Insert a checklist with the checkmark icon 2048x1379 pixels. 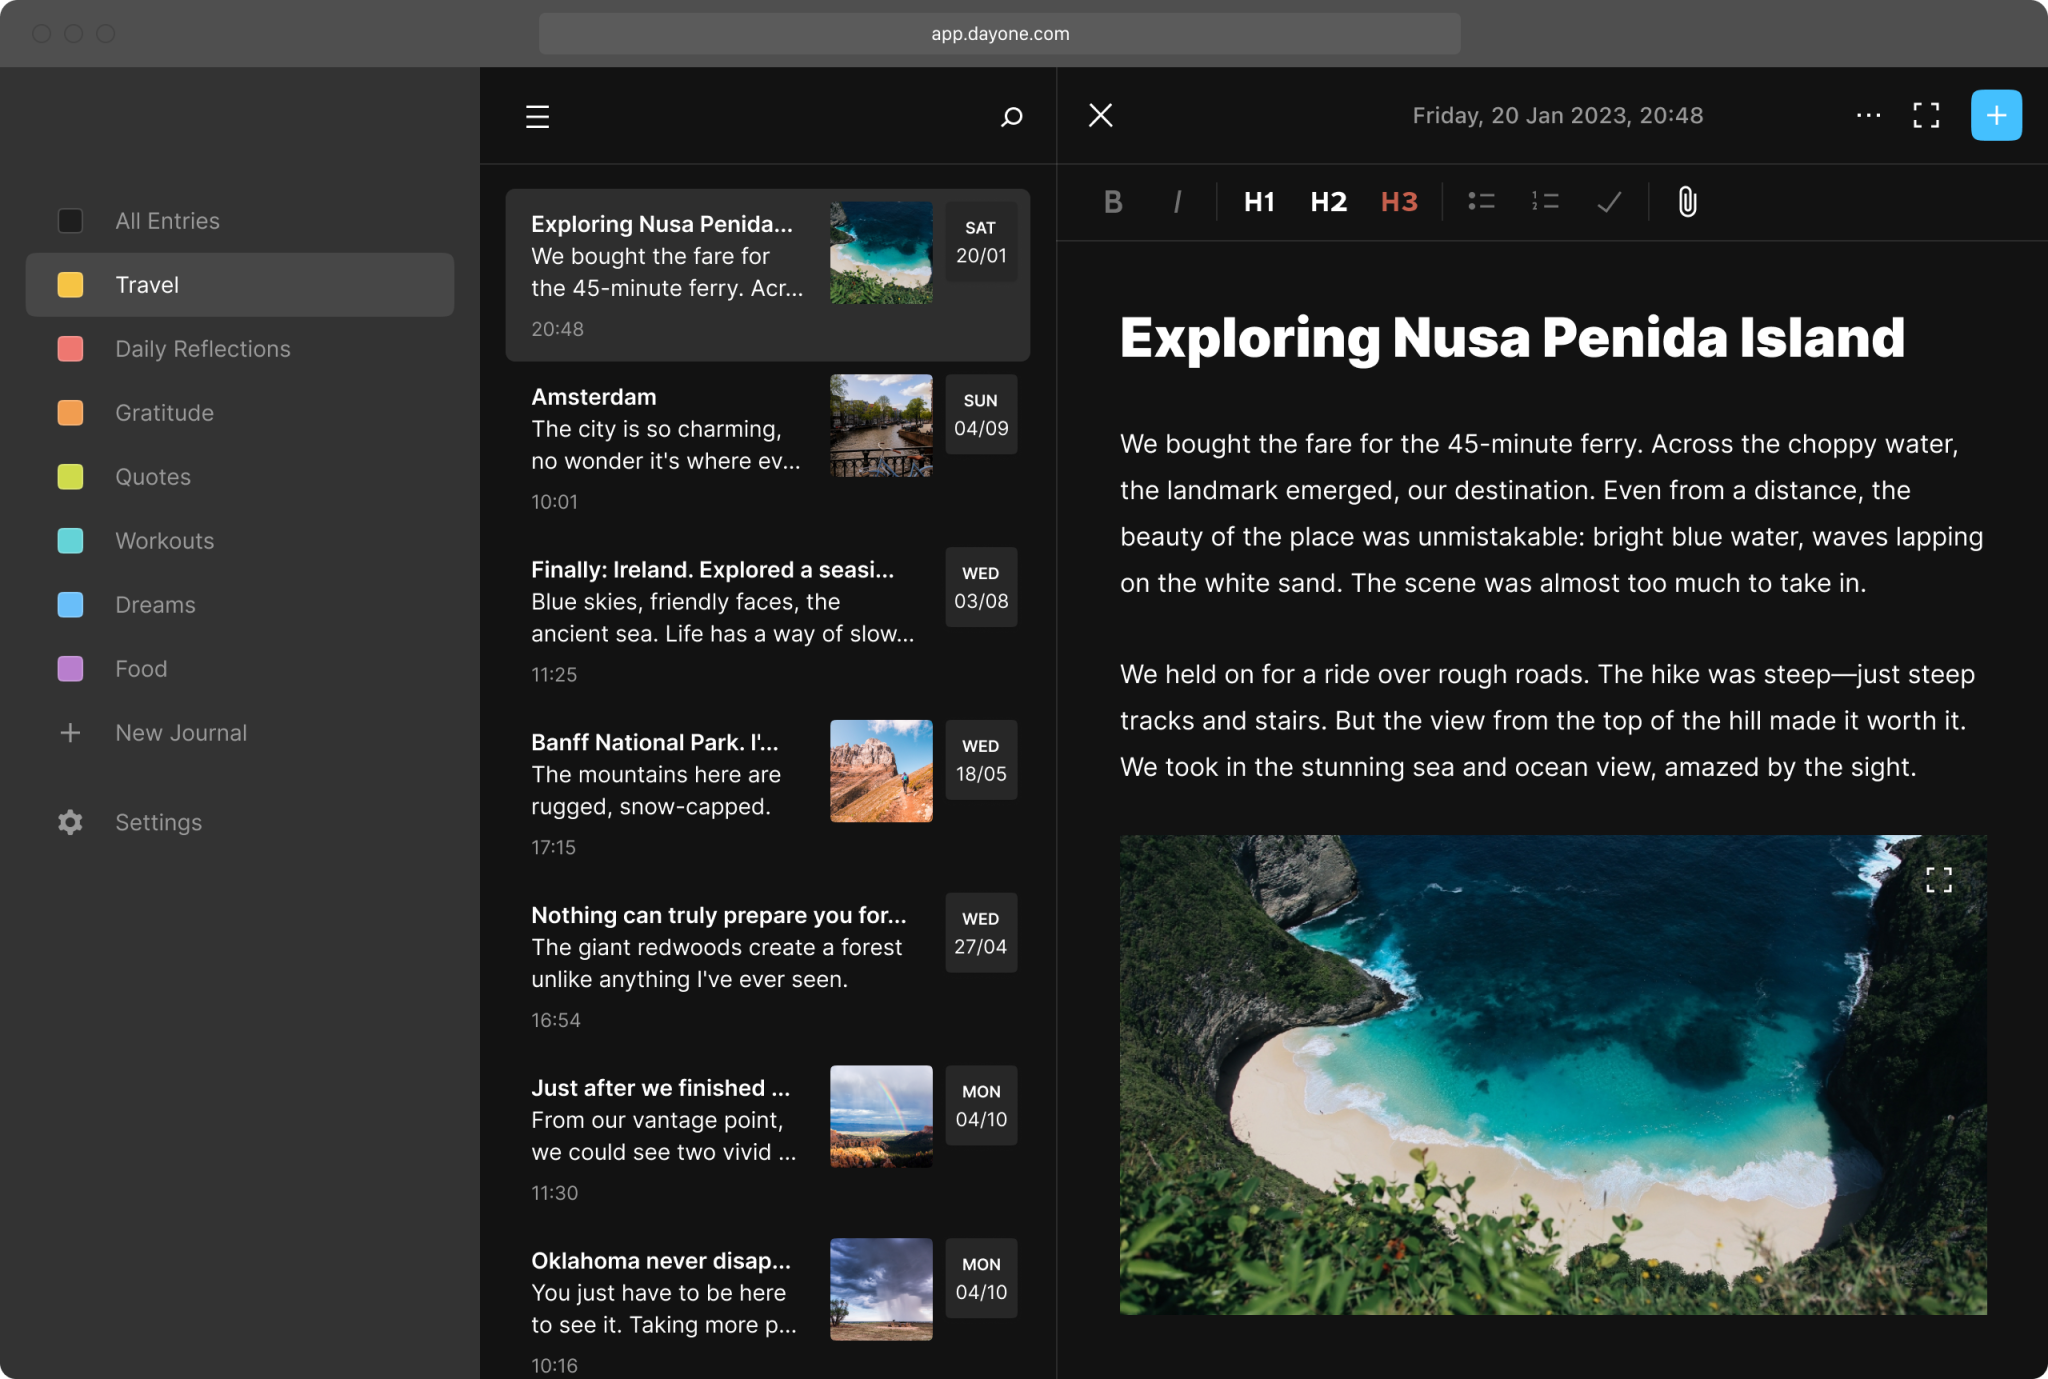1609,202
